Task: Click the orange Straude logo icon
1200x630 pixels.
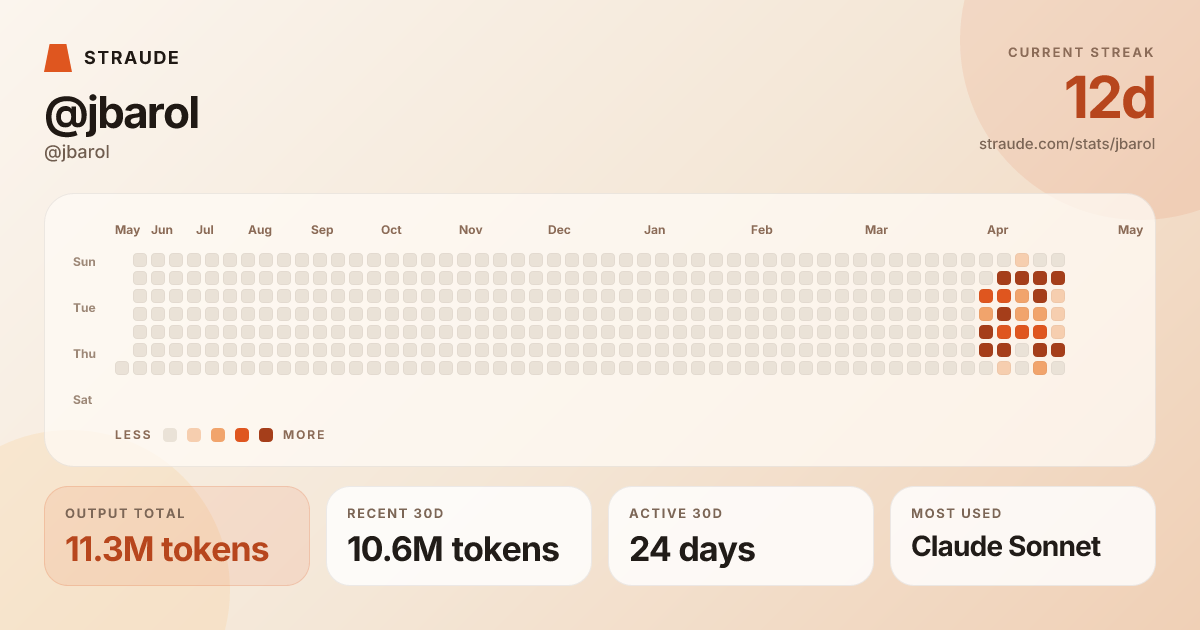Action: (x=58, y=58)
